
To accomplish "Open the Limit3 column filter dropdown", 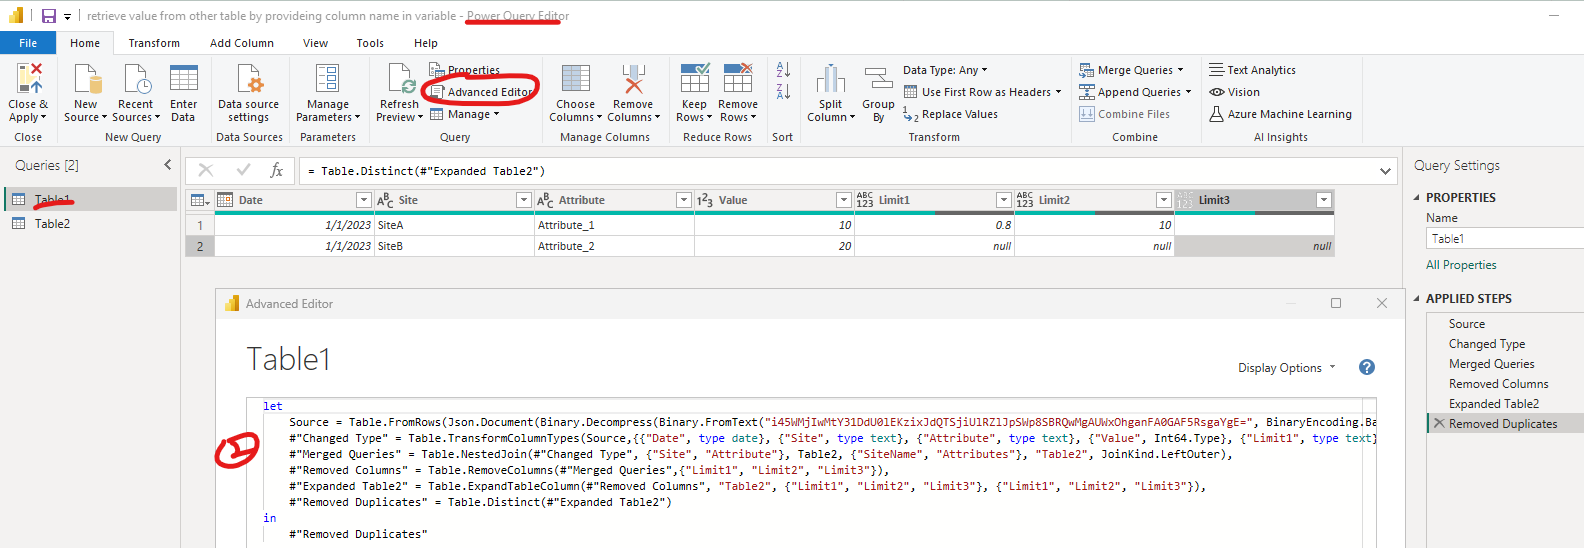I will 1323,200.
